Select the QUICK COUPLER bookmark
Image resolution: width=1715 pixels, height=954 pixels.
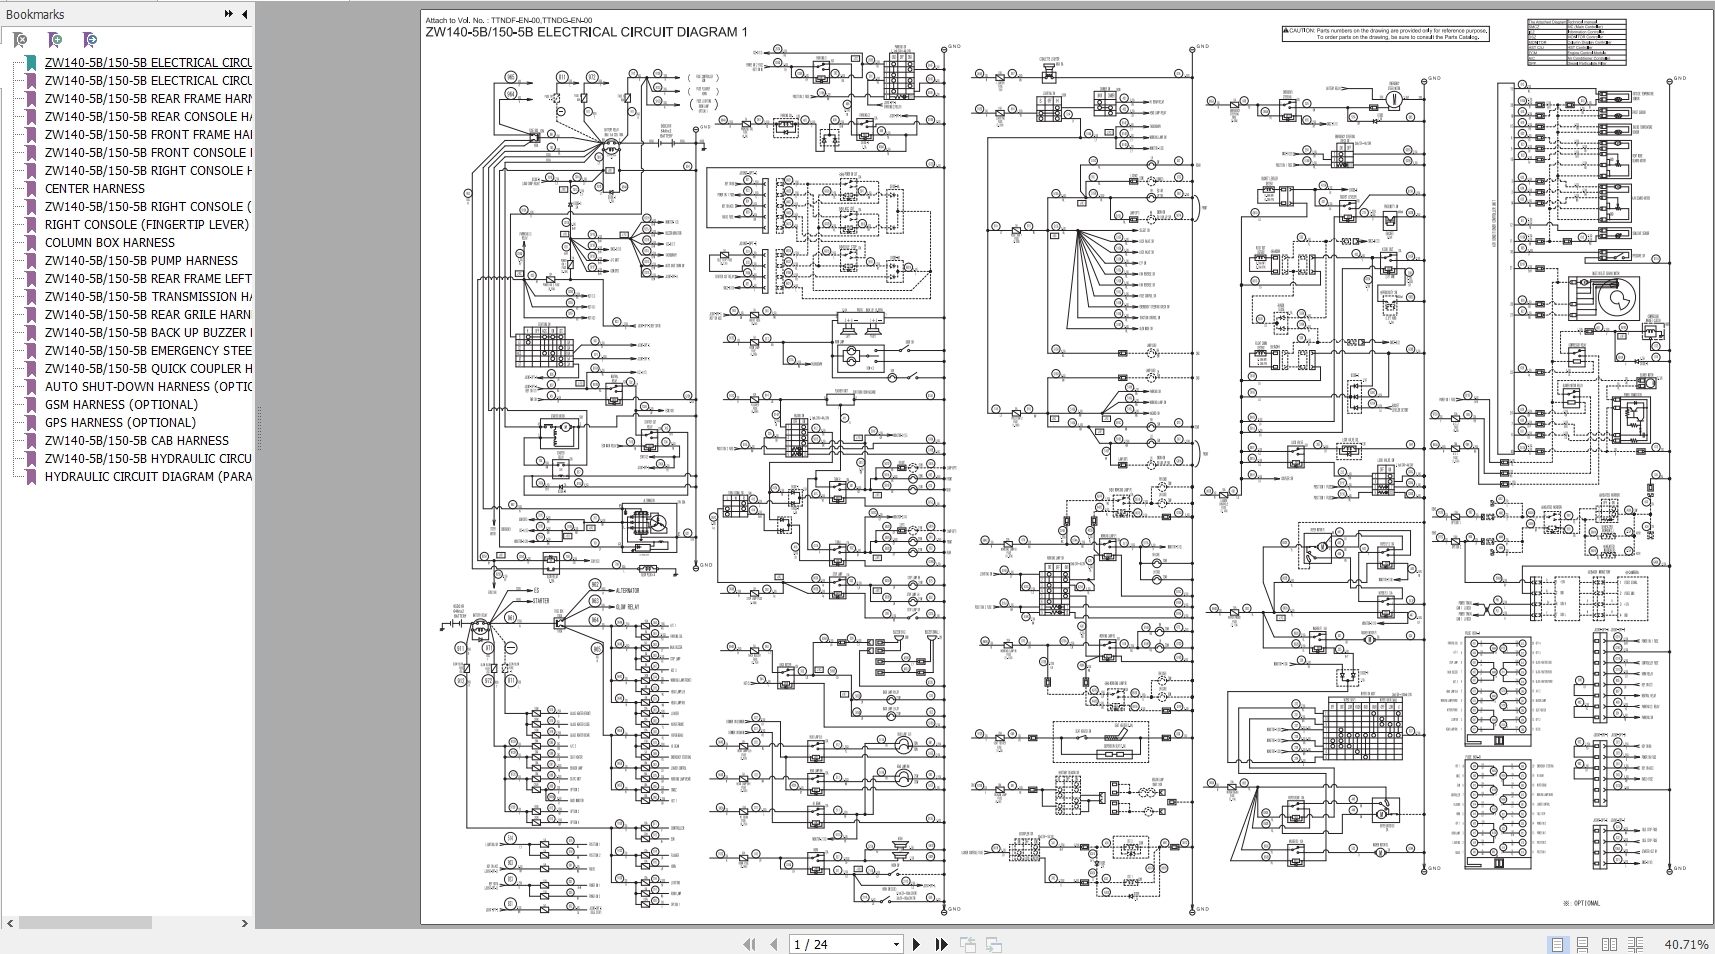[x=148, y=368]
